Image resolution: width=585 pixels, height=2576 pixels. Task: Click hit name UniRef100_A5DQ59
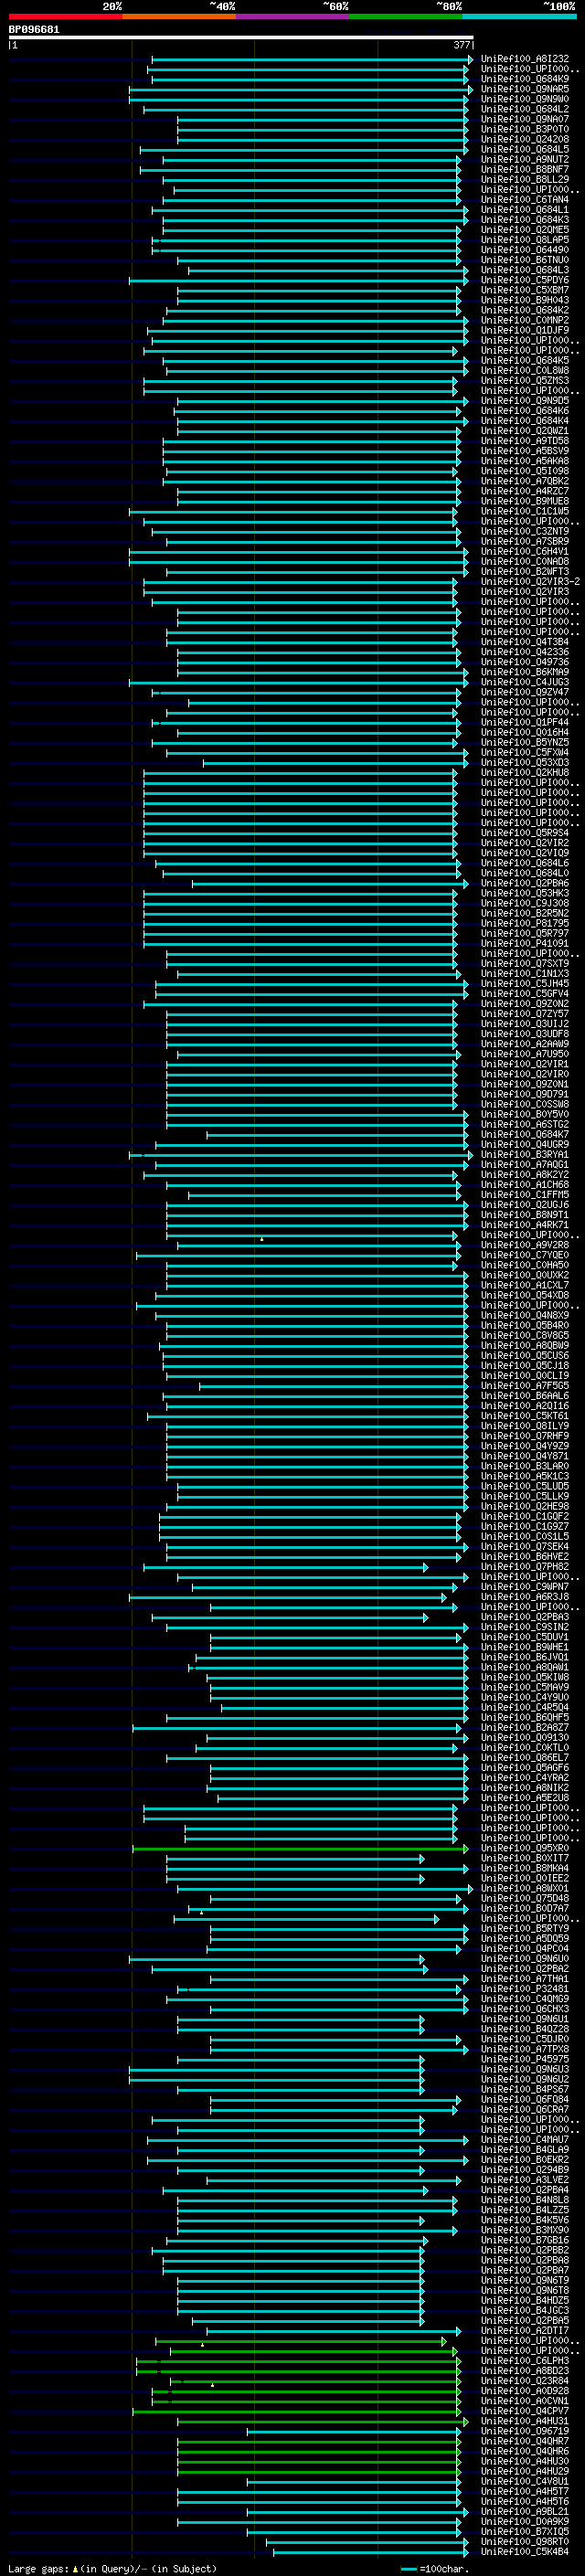pyautogui.click(x=525, y=1938)
